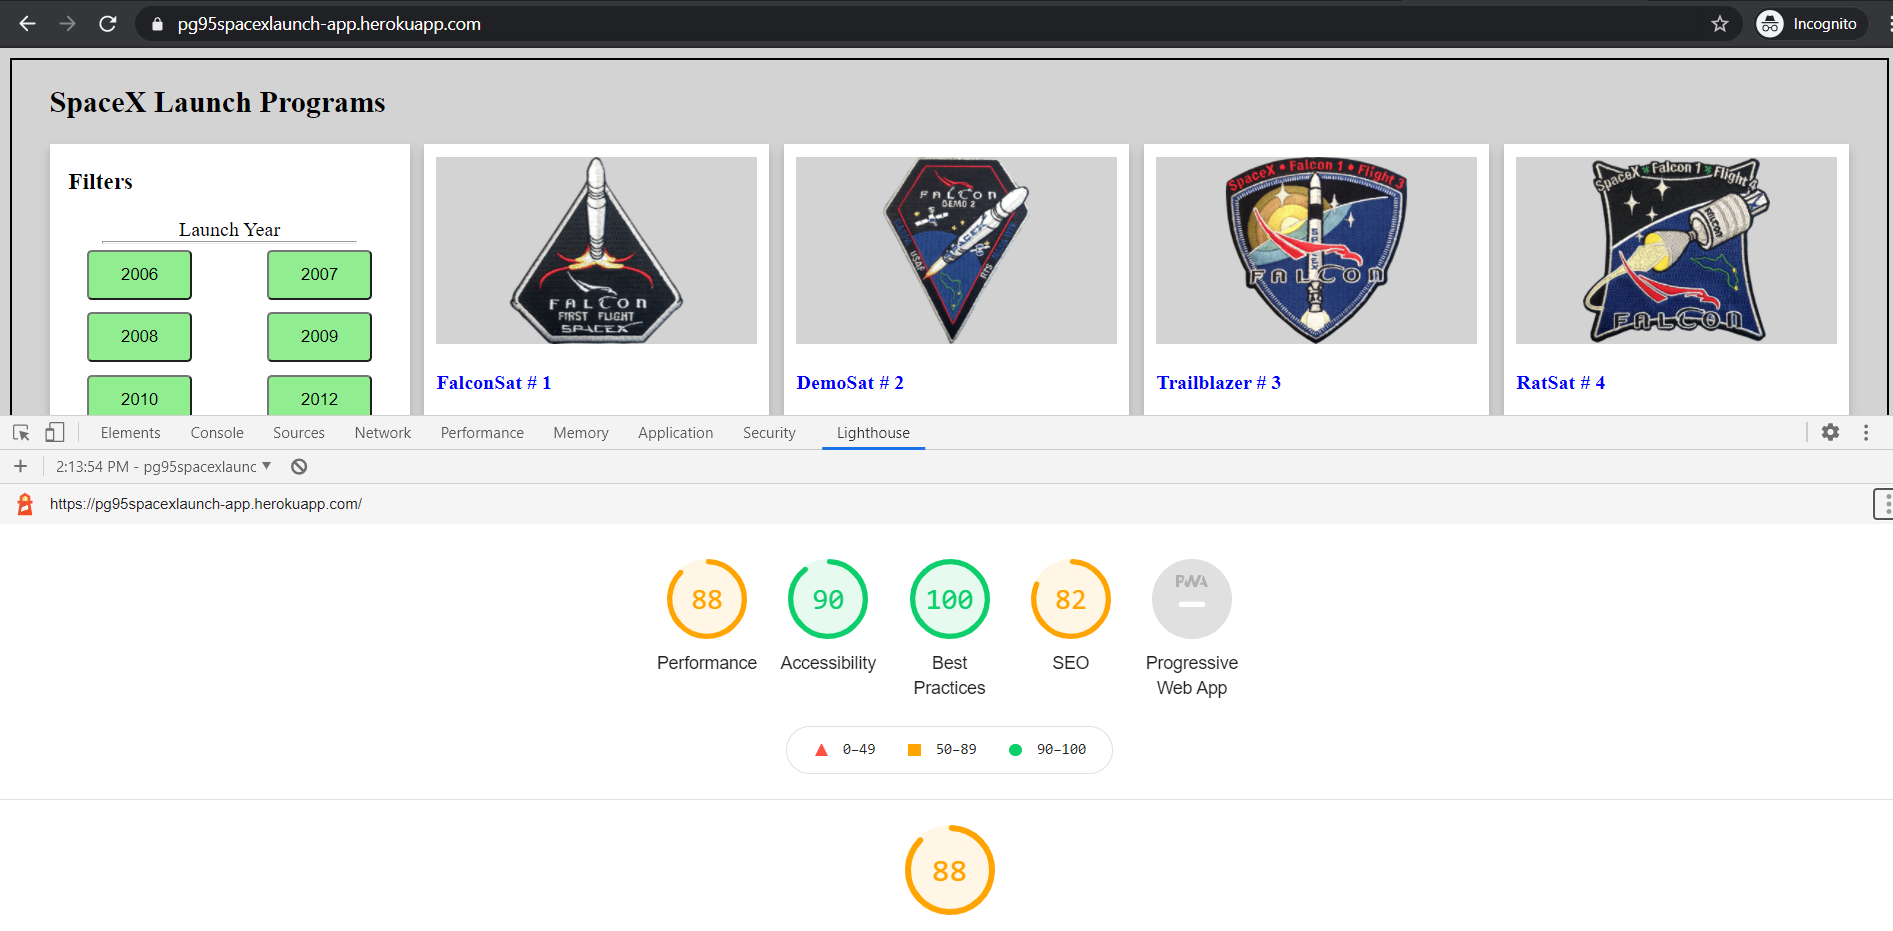1893x931 pixels.
Task: Select the 2009 launch year filter
Action: click(319, 337)
